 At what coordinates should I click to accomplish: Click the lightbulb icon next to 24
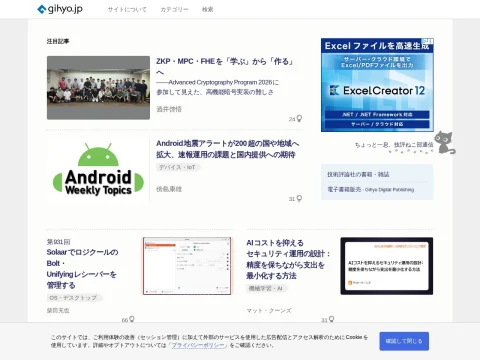299,118
